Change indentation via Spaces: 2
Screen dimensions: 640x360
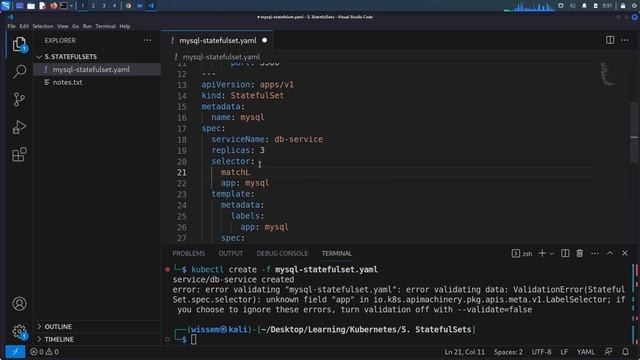click(508, 352)
